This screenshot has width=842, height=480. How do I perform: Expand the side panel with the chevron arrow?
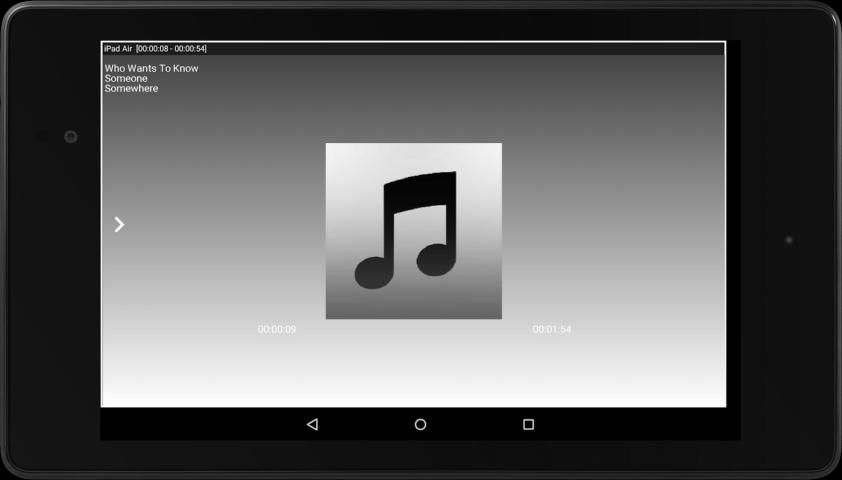(x=119, y=225)
